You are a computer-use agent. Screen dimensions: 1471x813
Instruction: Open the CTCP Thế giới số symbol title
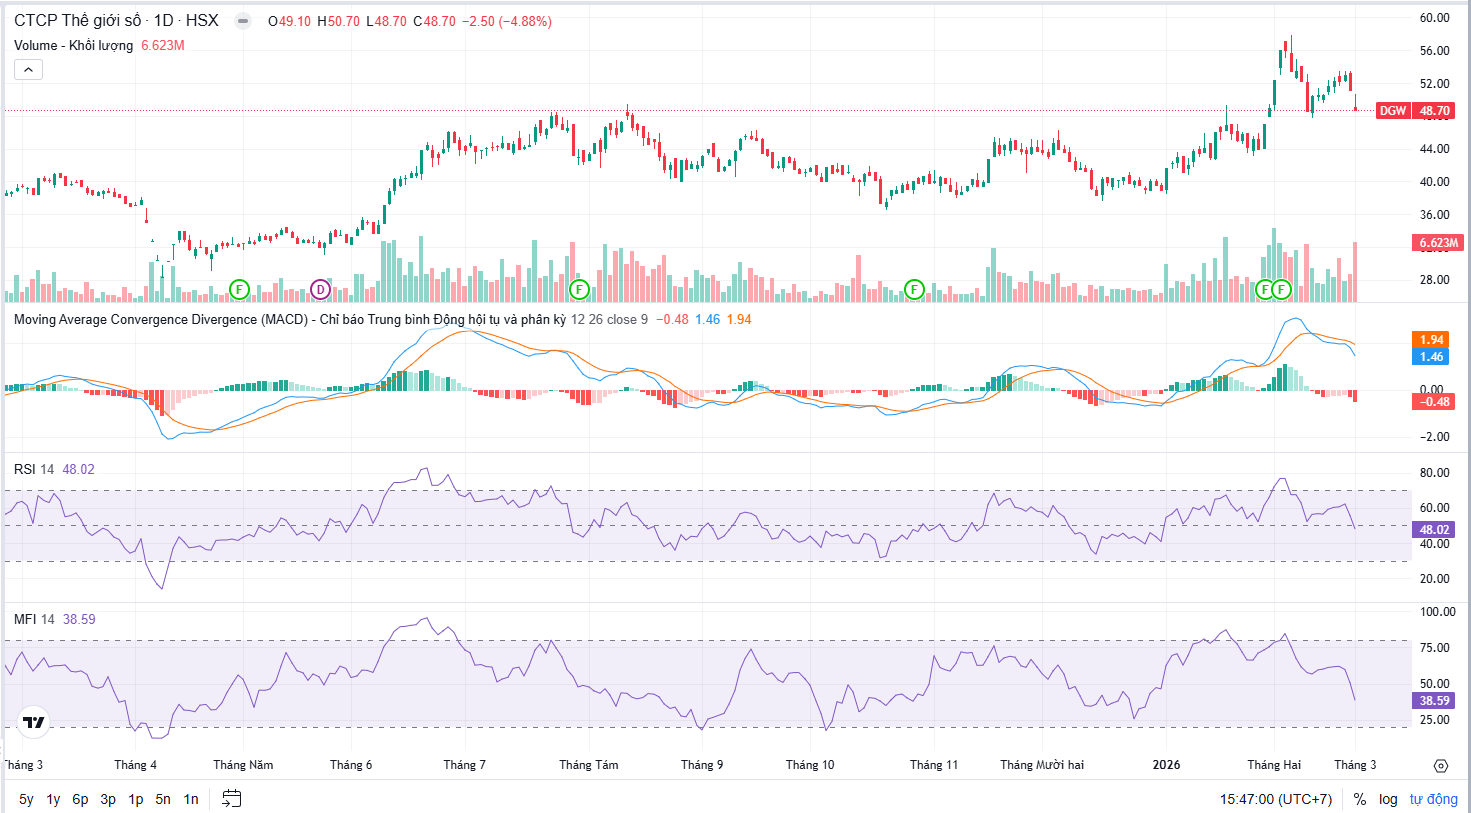[x=77, y=21]
